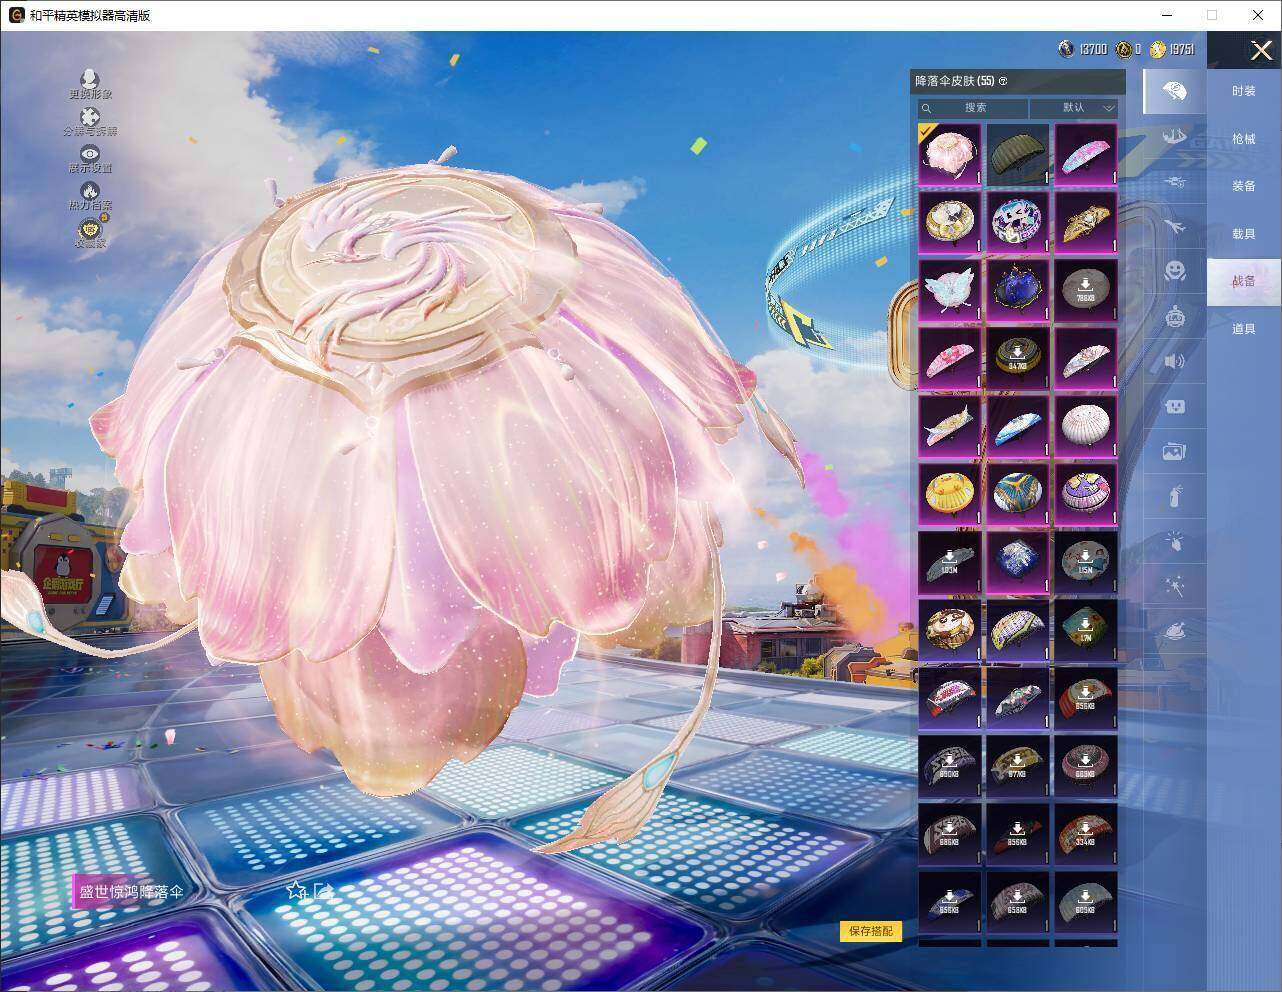Click the badge currency icon showing 0
1282x992 pixels.
[1124, 49]
